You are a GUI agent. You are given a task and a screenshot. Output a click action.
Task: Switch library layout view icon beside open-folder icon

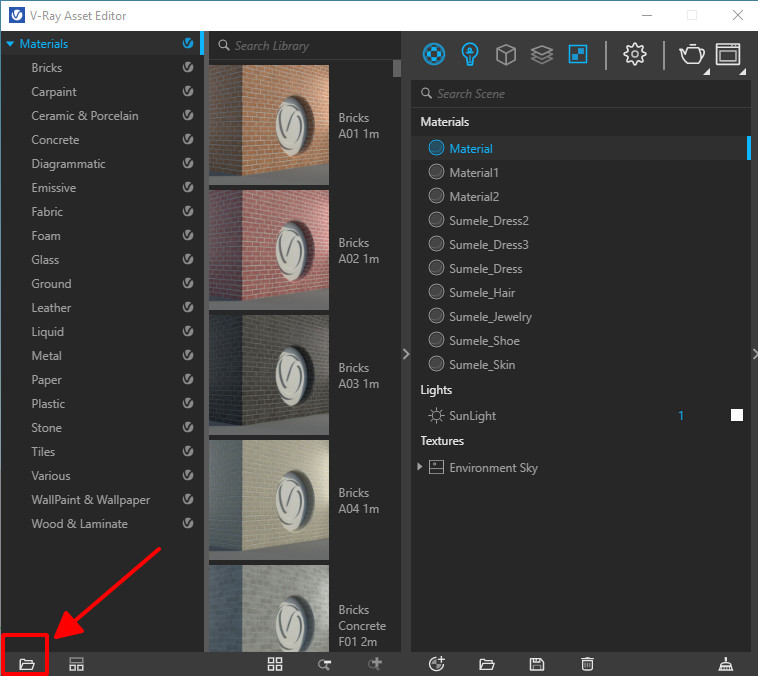76,664
